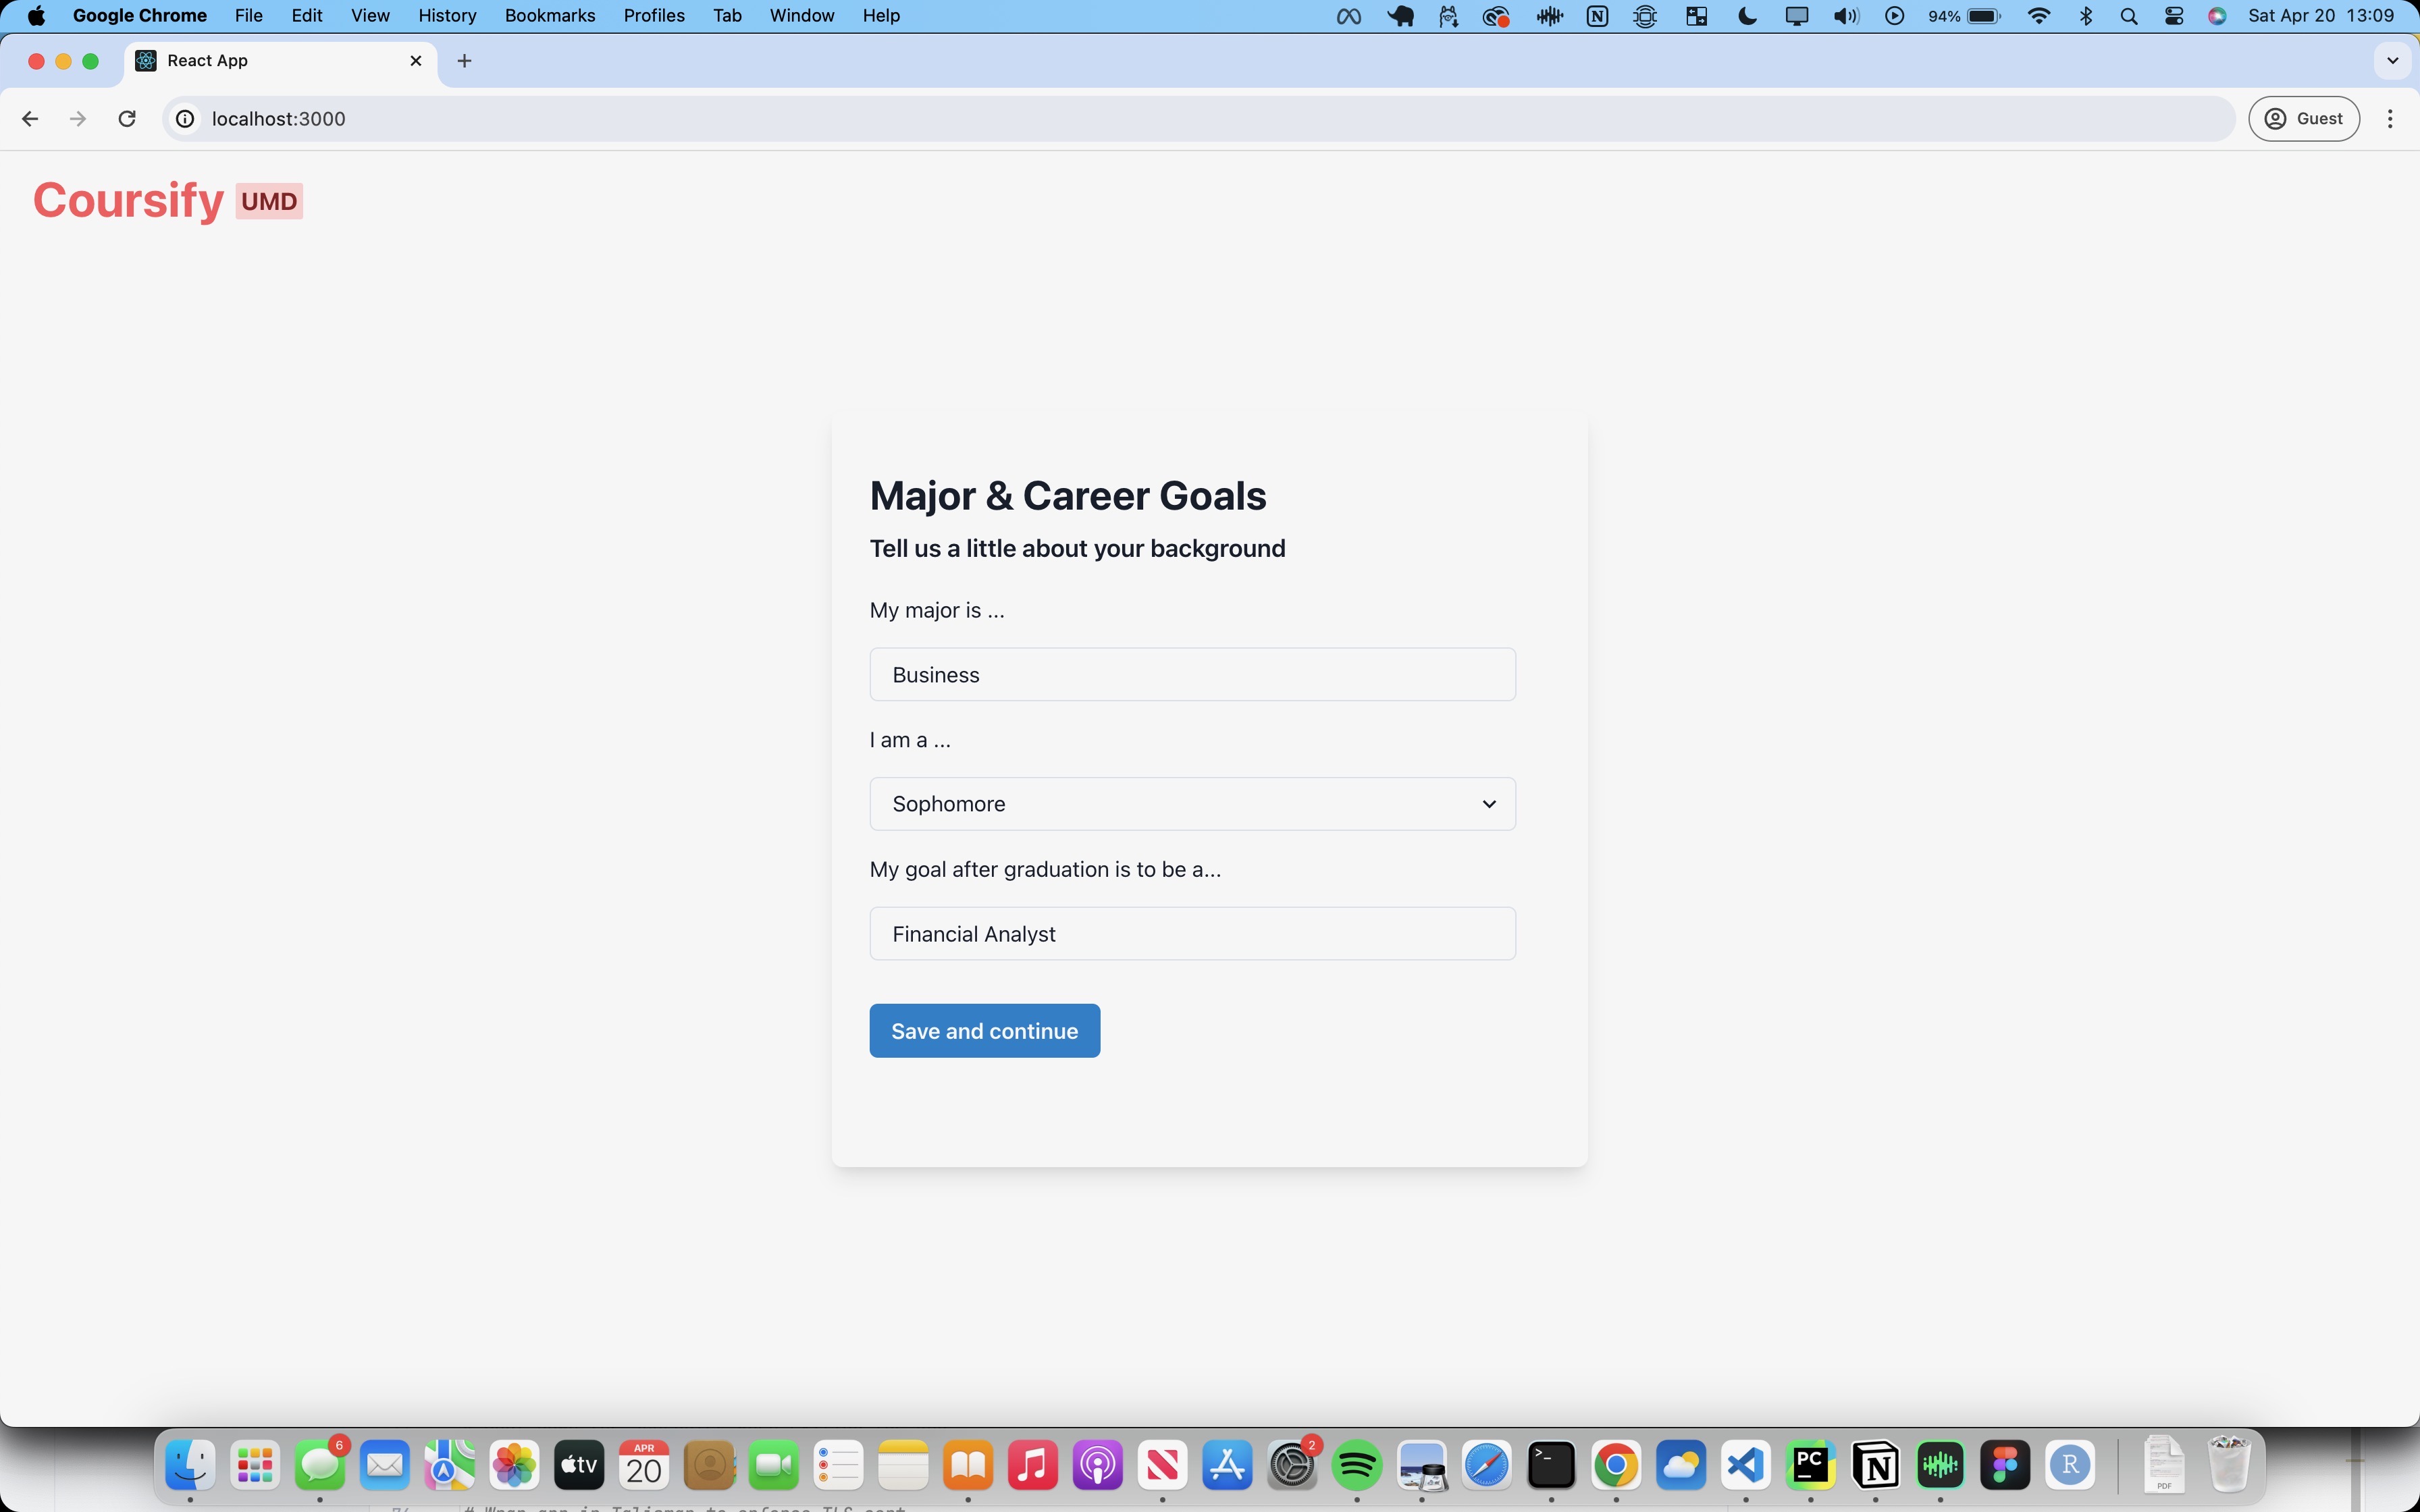Launch Visual Studio Code from dock
2420x1512 pixels.
click(x=1746, y=1466)
